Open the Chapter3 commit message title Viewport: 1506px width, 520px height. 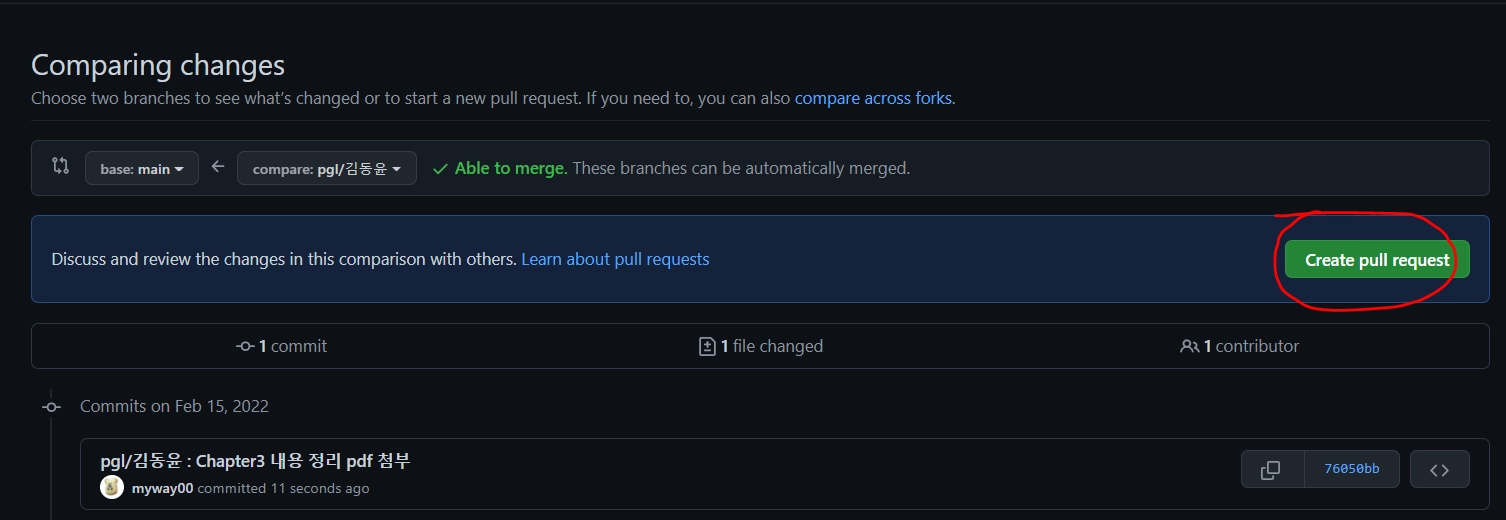click(x=255, y=461)
